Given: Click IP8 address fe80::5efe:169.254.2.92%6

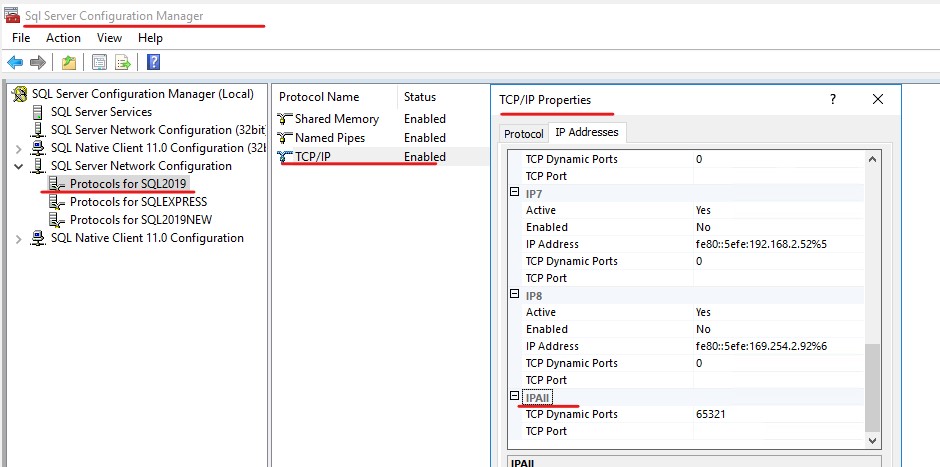Looking at the screenshot, I should 761,346.
